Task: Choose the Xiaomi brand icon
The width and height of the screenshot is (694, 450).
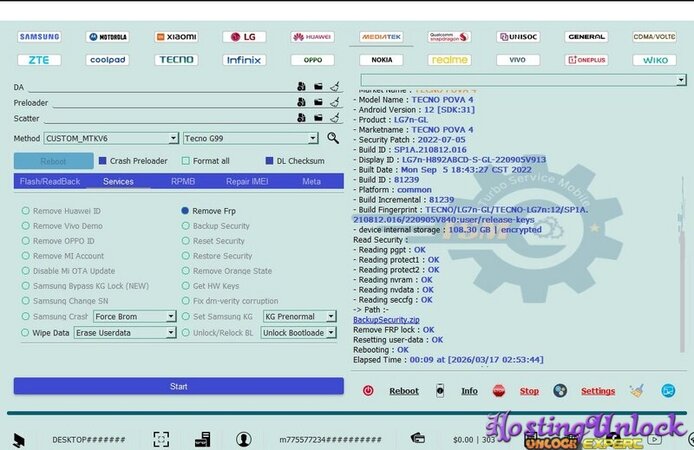Action: tap(175, 37)
